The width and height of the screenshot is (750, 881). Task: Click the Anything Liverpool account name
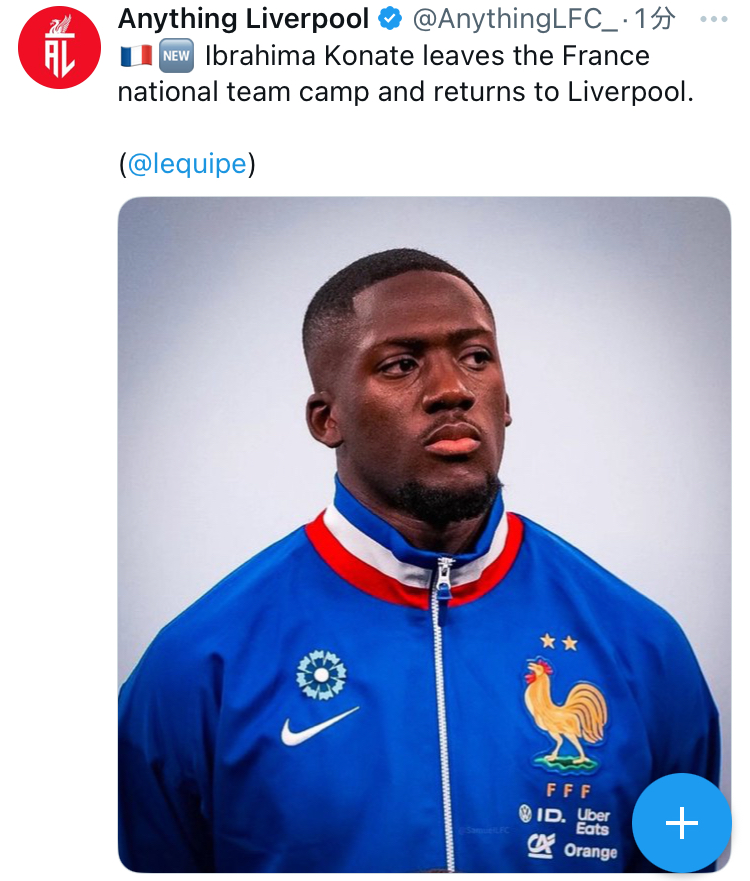pos(243,19)
